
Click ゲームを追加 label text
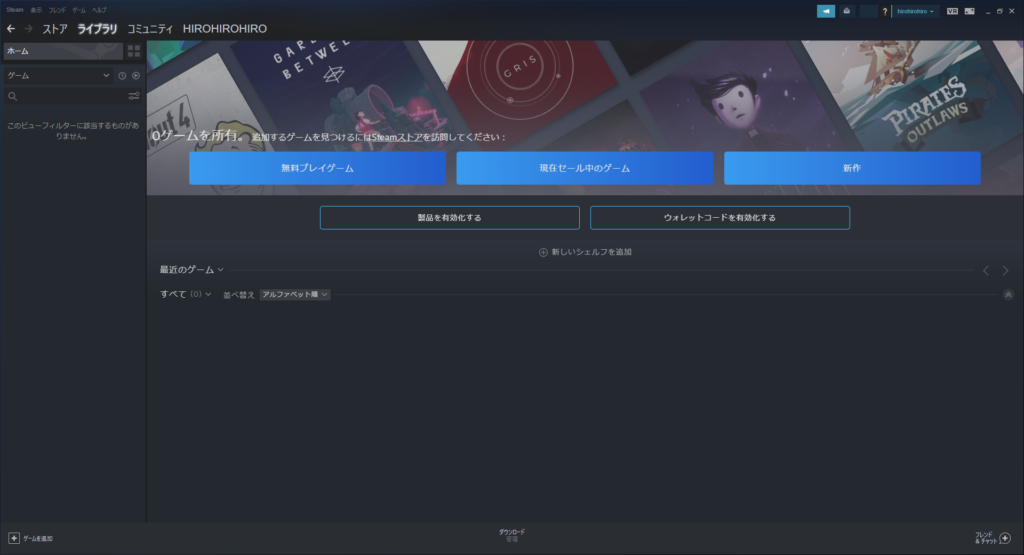tap(38, 539)
